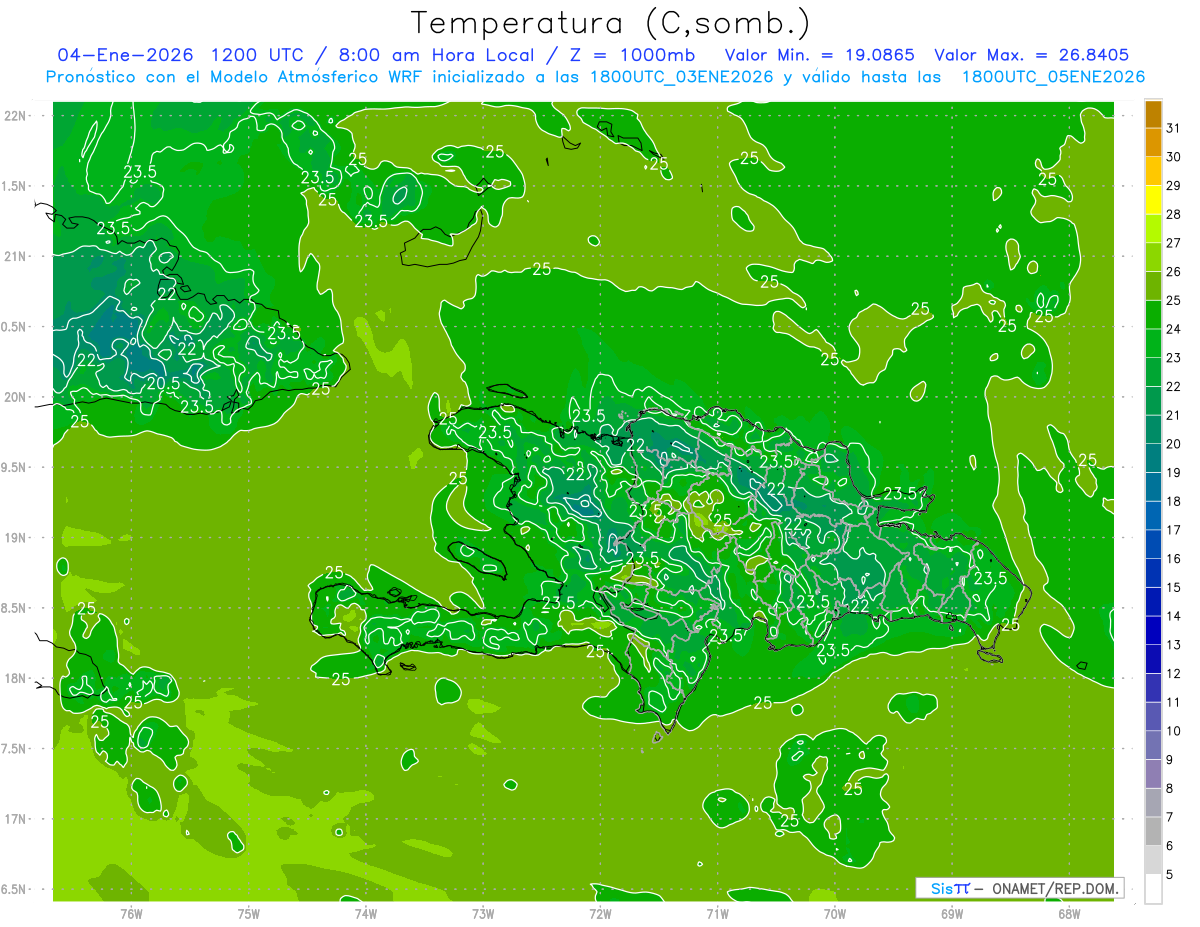
Task: Click the "Temperatura (C,somb.)" chart title
Action: pos(611,22)
